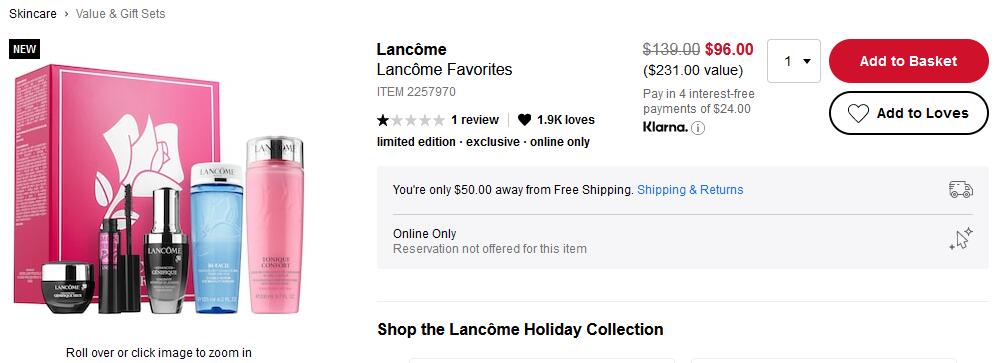The height and width of the screenshot is (363, 995).
Task: Click the Lancôme brand name link
Action: 411,49
